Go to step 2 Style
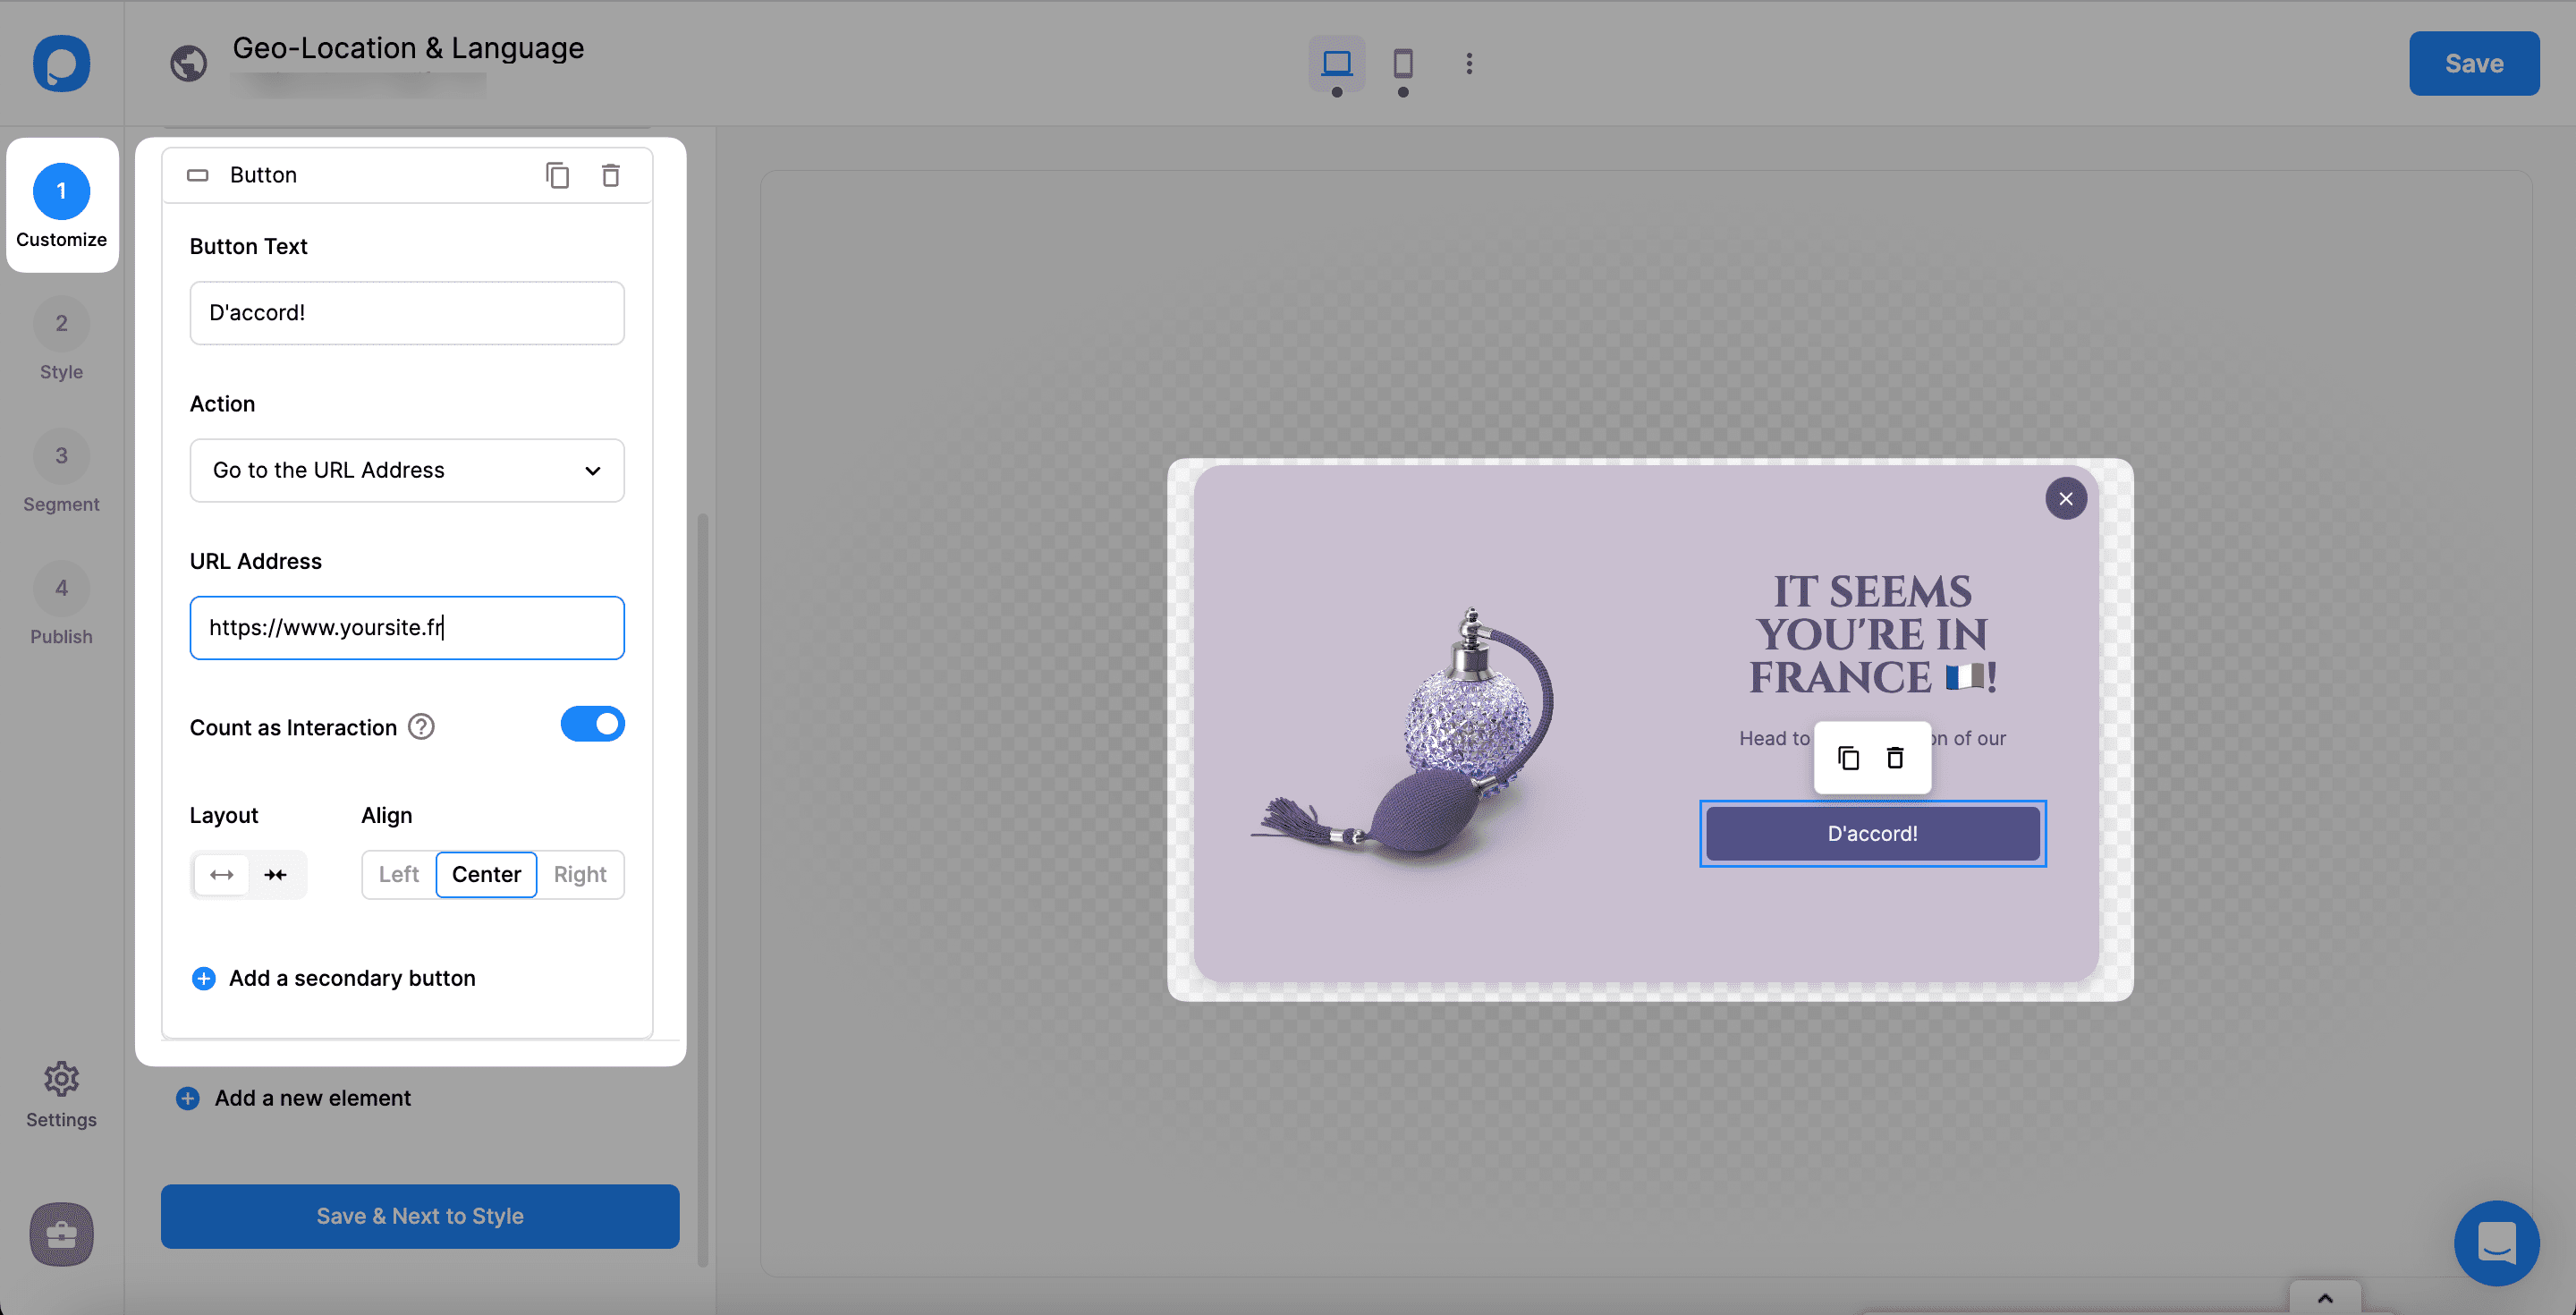The height and width of the screenshot is (1315, 2576). 61,340
